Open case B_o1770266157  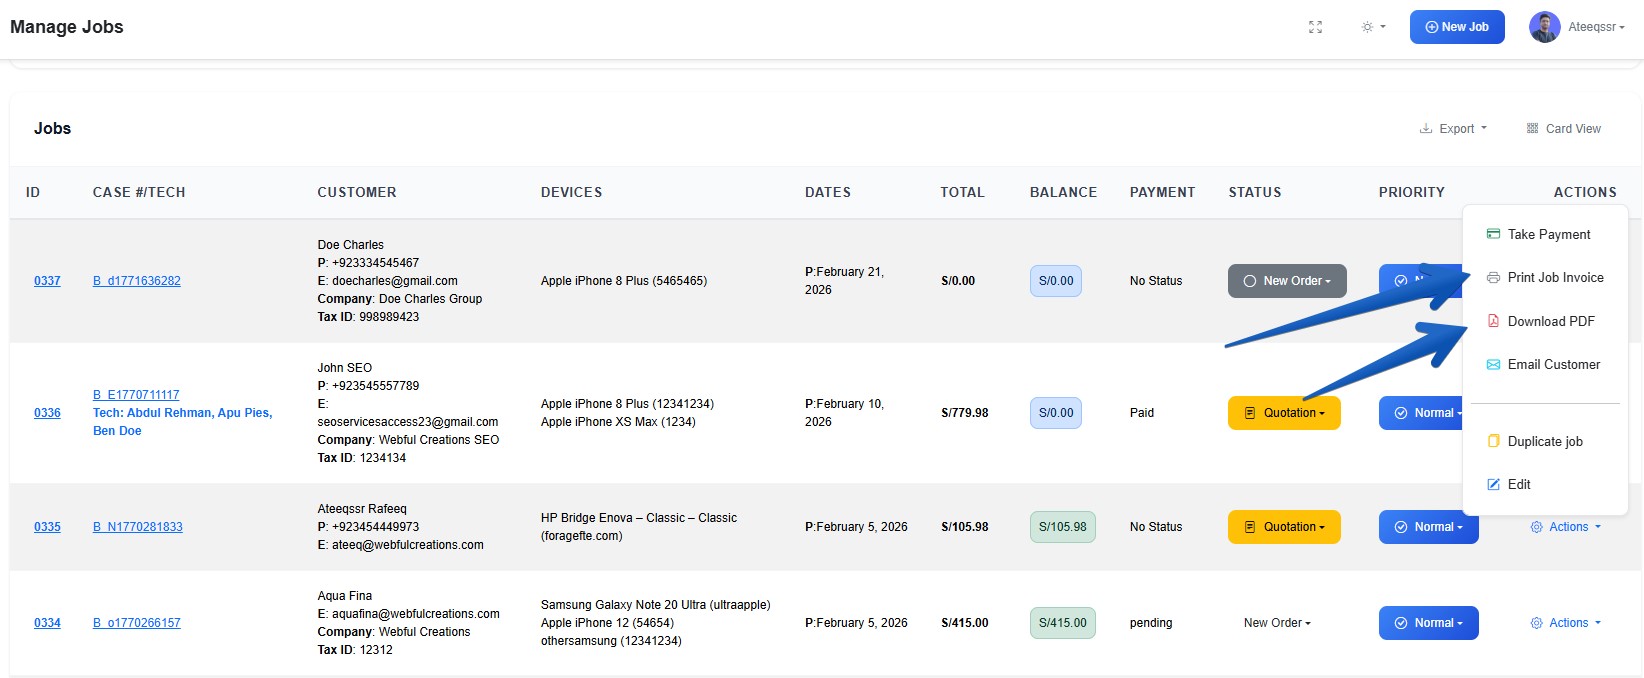pyautogui.click(x=137, y=623)
